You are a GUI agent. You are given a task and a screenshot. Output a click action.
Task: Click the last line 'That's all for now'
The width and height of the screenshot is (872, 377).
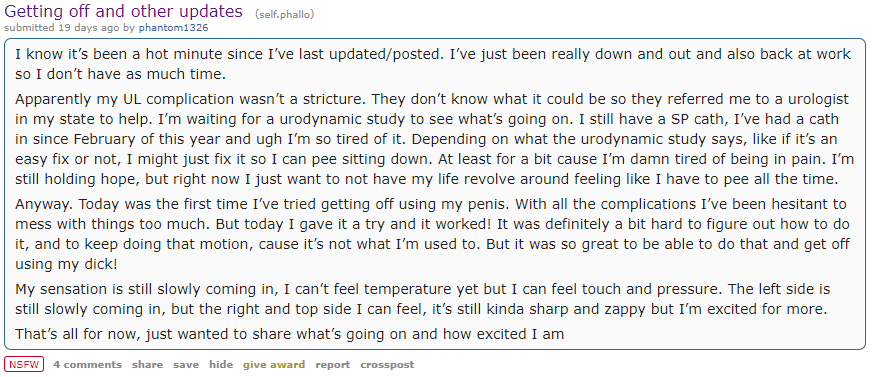pos(290,334)
